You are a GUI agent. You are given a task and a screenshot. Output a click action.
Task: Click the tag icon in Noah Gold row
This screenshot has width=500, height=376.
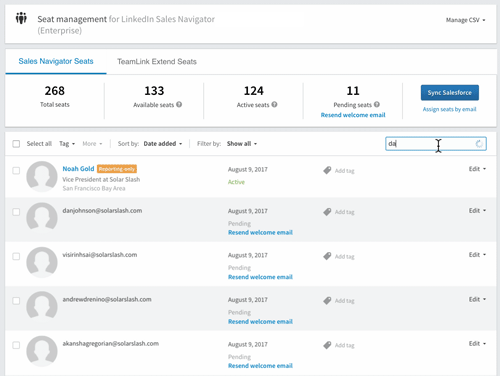[x=327, y=170]
